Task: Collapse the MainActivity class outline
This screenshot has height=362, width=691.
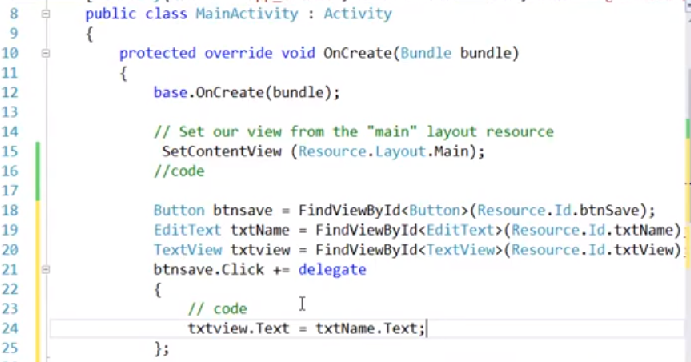Action: pos(45,14)
